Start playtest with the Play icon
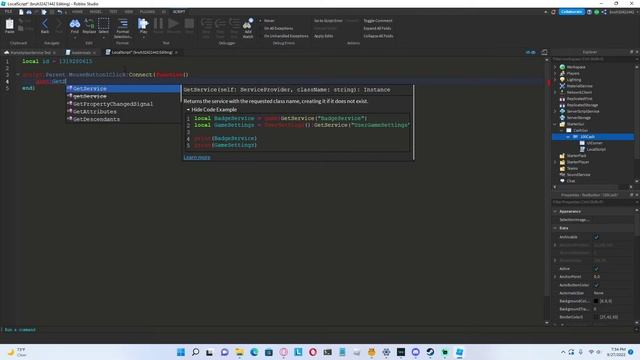Image resolution: width=640 pixels, height=360 pixels. click(x=143, y=24)
